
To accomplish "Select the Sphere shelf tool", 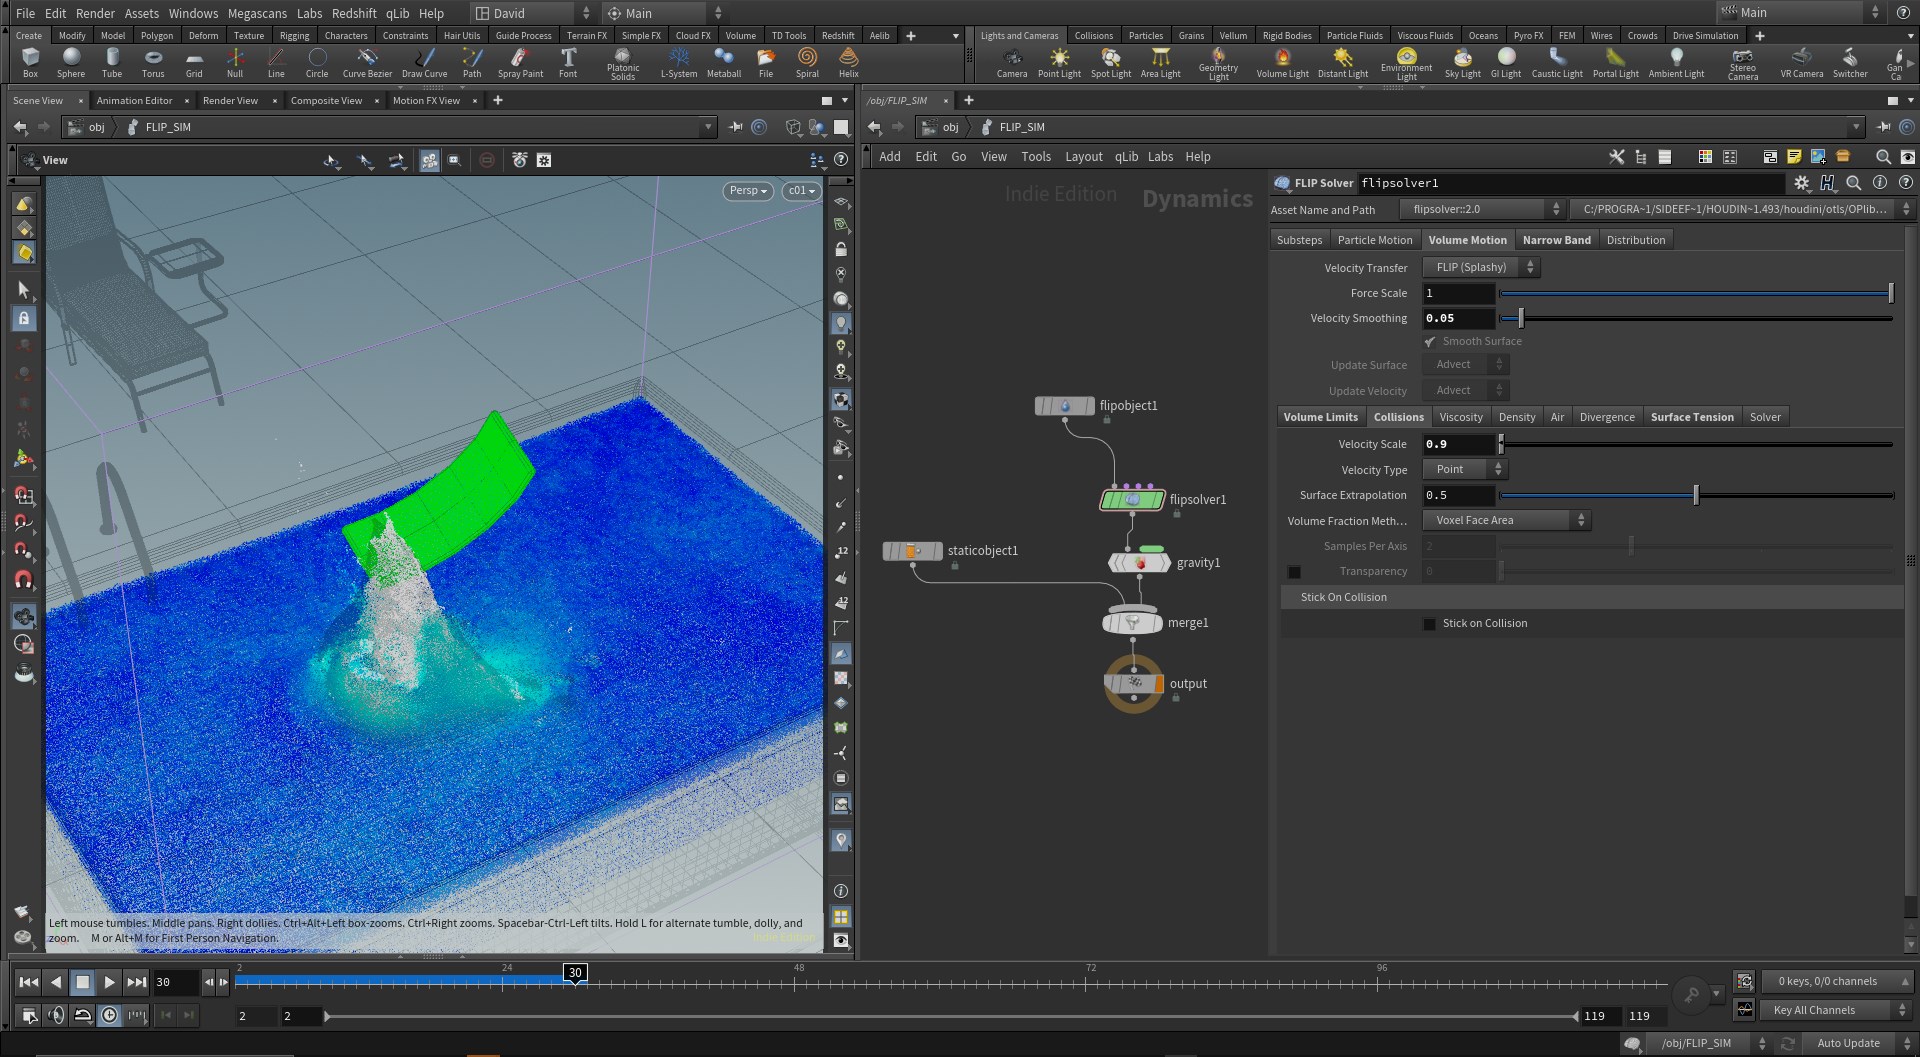I will [x=71, y=62].
